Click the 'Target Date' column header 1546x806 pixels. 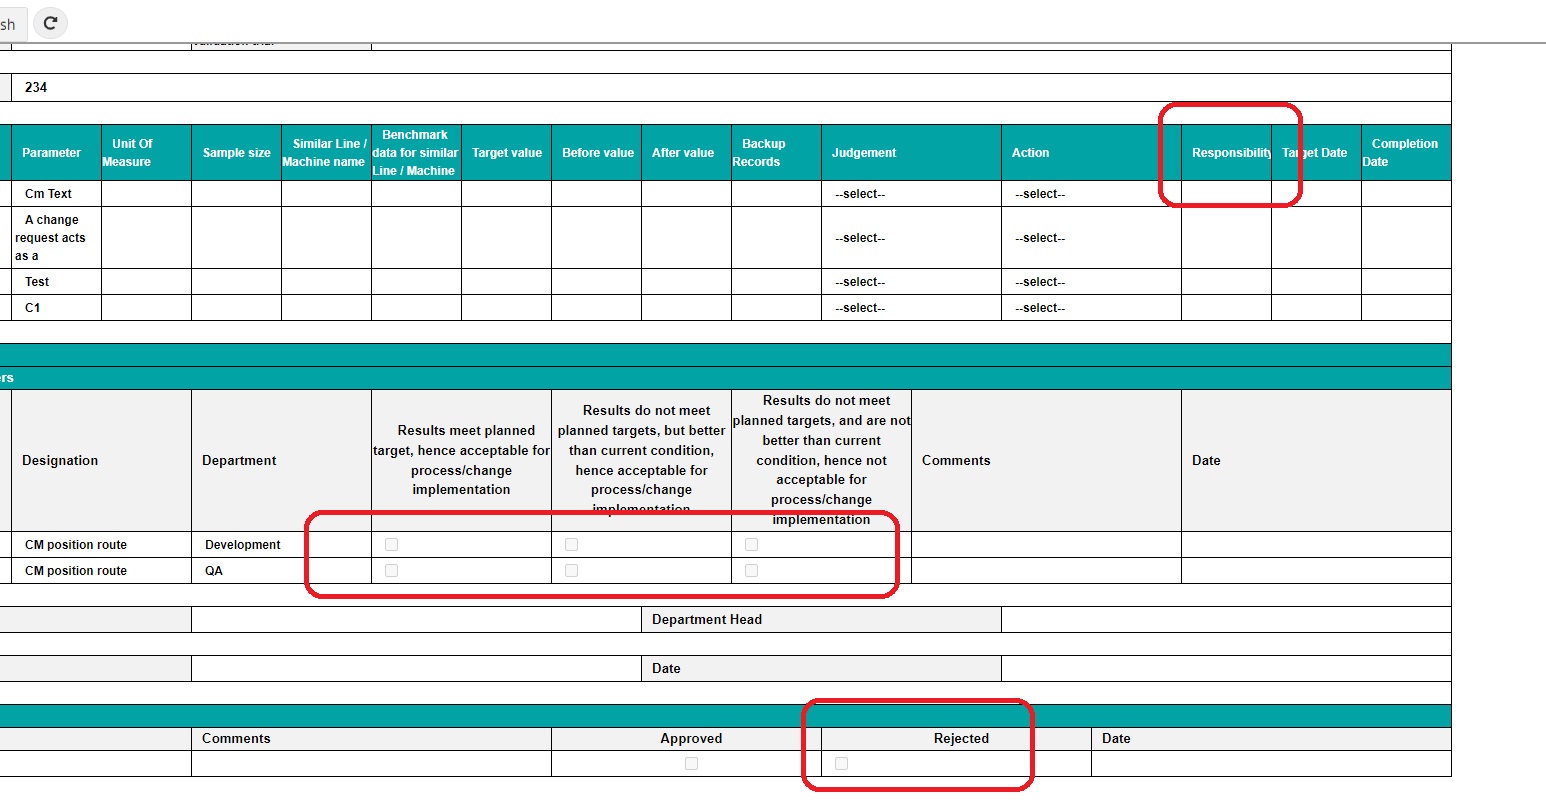(1315, 153)
